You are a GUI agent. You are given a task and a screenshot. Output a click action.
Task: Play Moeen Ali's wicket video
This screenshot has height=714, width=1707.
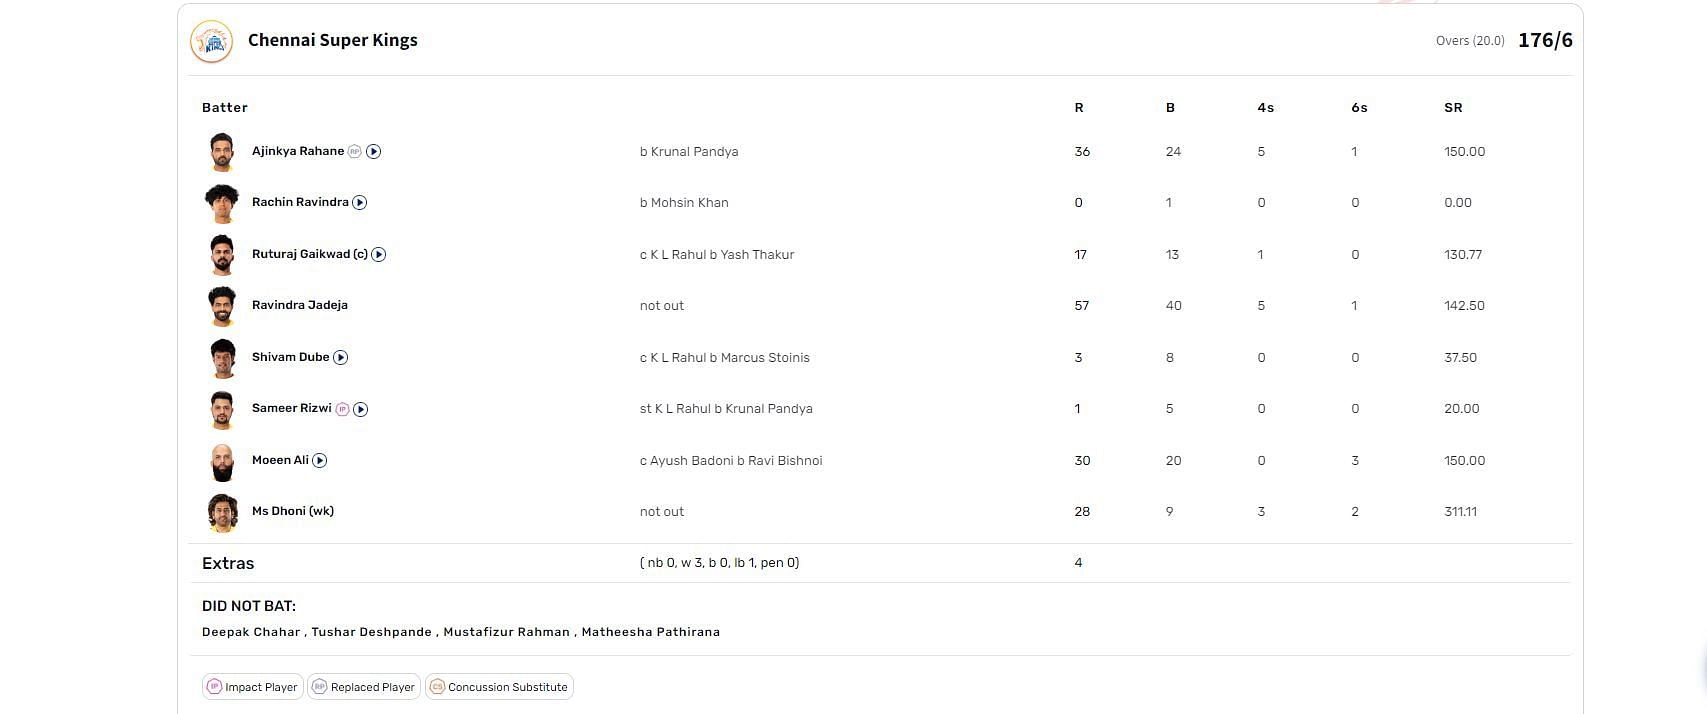320,461
